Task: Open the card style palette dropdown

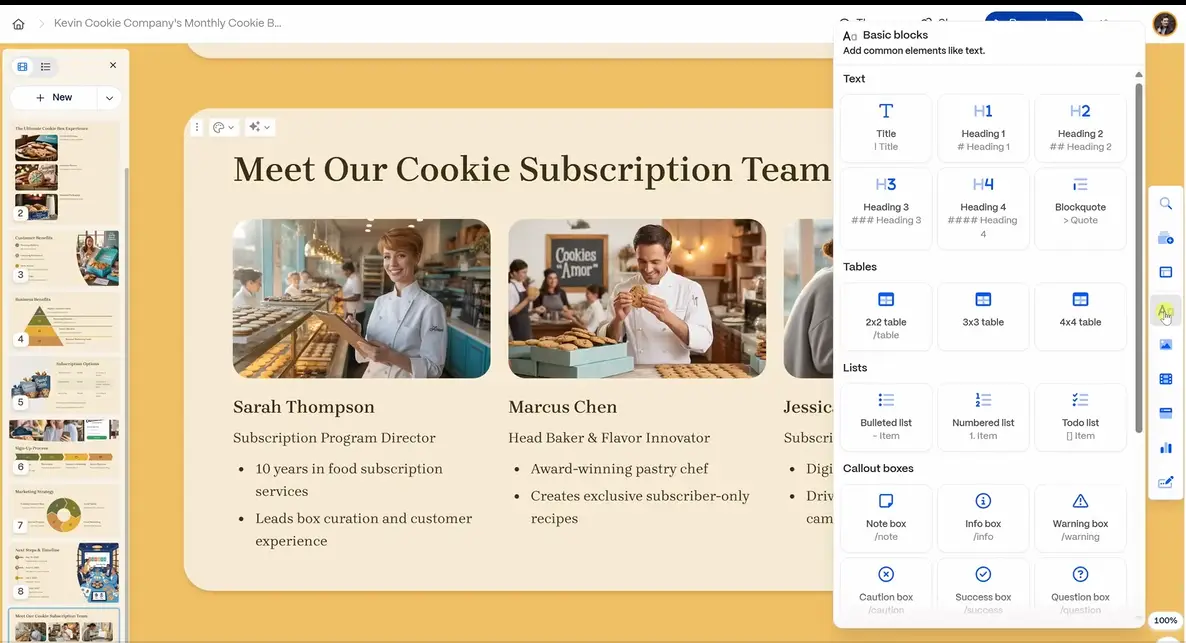Action: [x=223, y=127]
